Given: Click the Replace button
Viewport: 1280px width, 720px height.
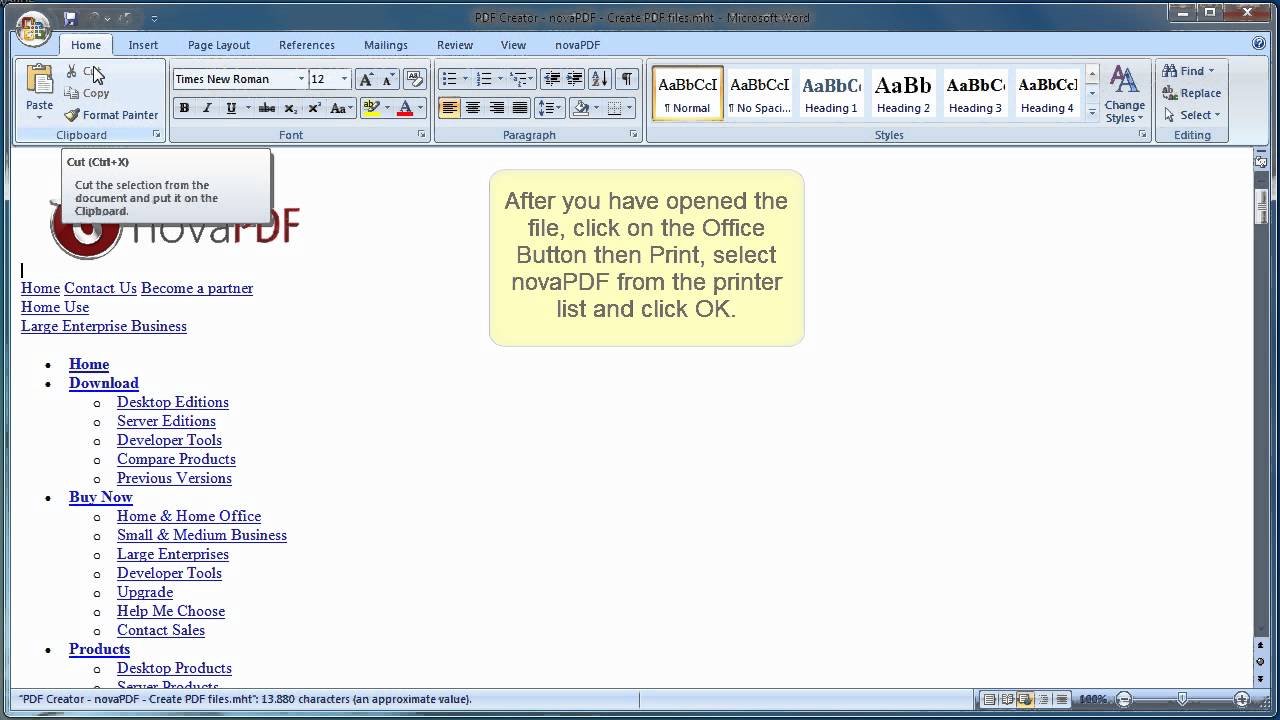Looking at the screenshot, I should (1191, 93).
